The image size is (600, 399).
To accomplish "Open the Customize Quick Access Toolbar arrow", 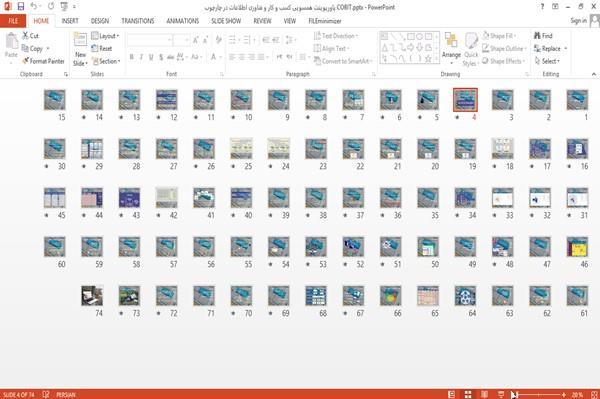I will (74, 7).
